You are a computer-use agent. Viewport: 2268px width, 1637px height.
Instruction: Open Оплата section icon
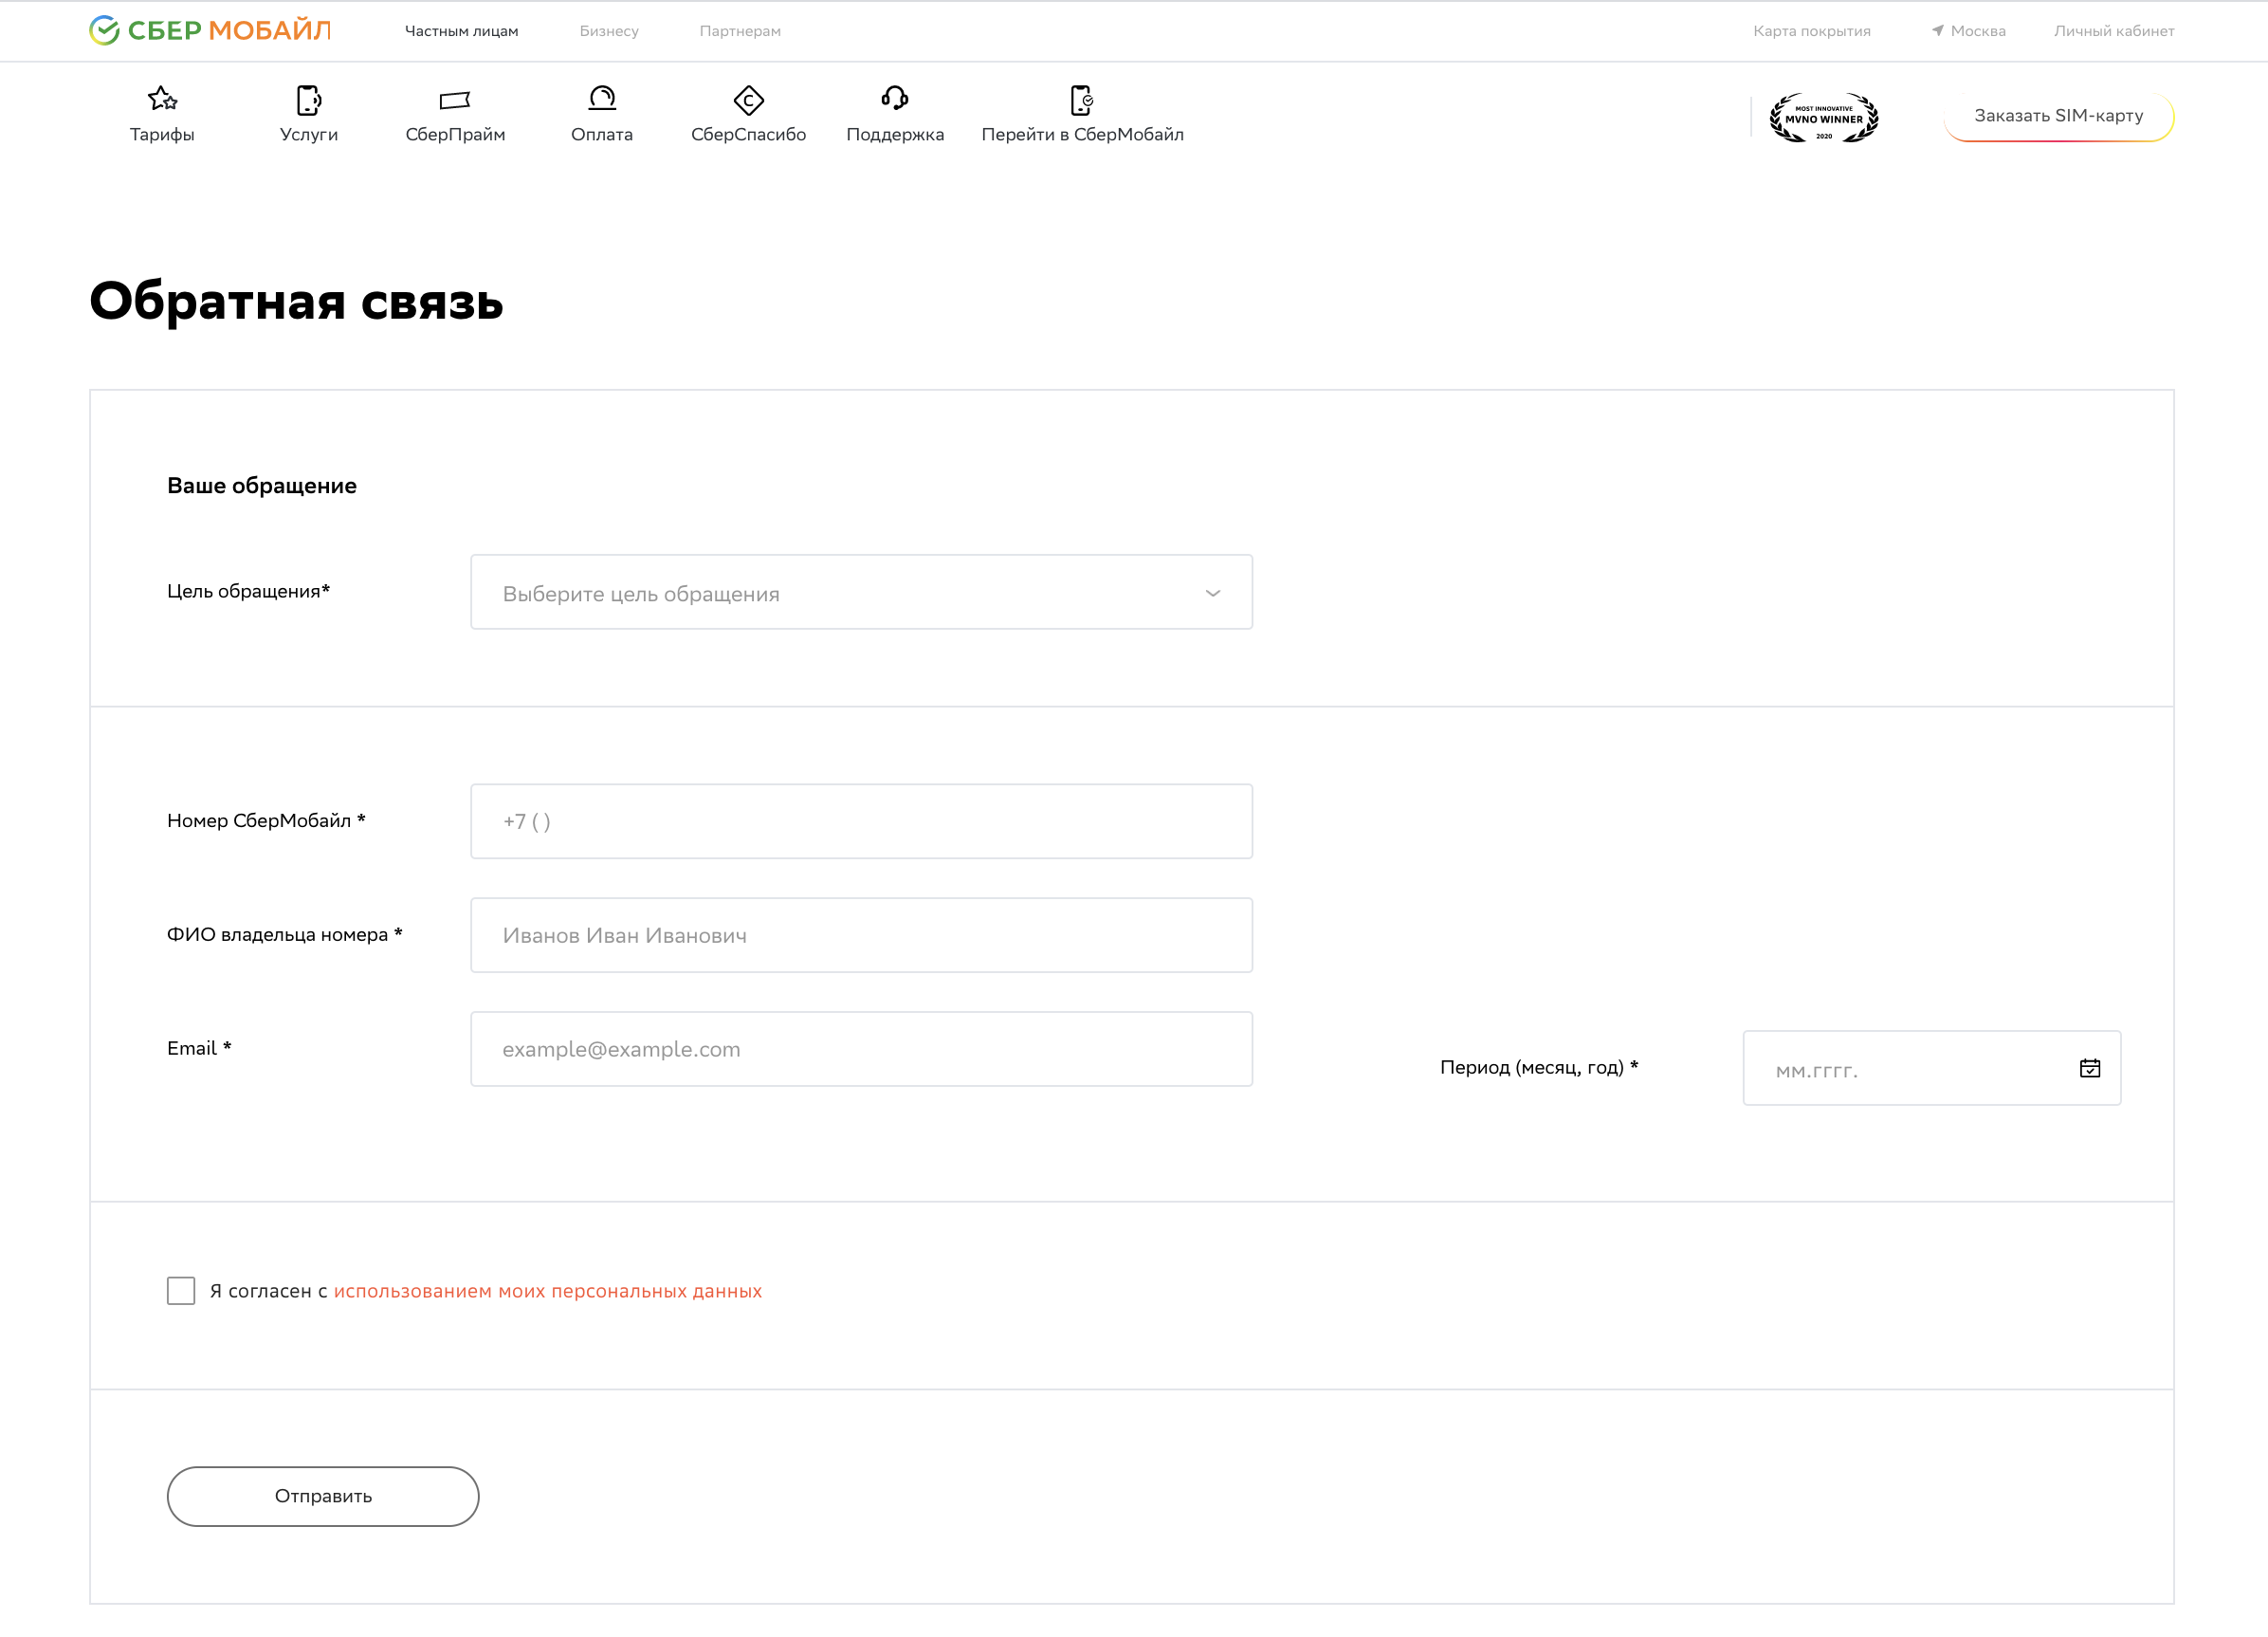602,98
